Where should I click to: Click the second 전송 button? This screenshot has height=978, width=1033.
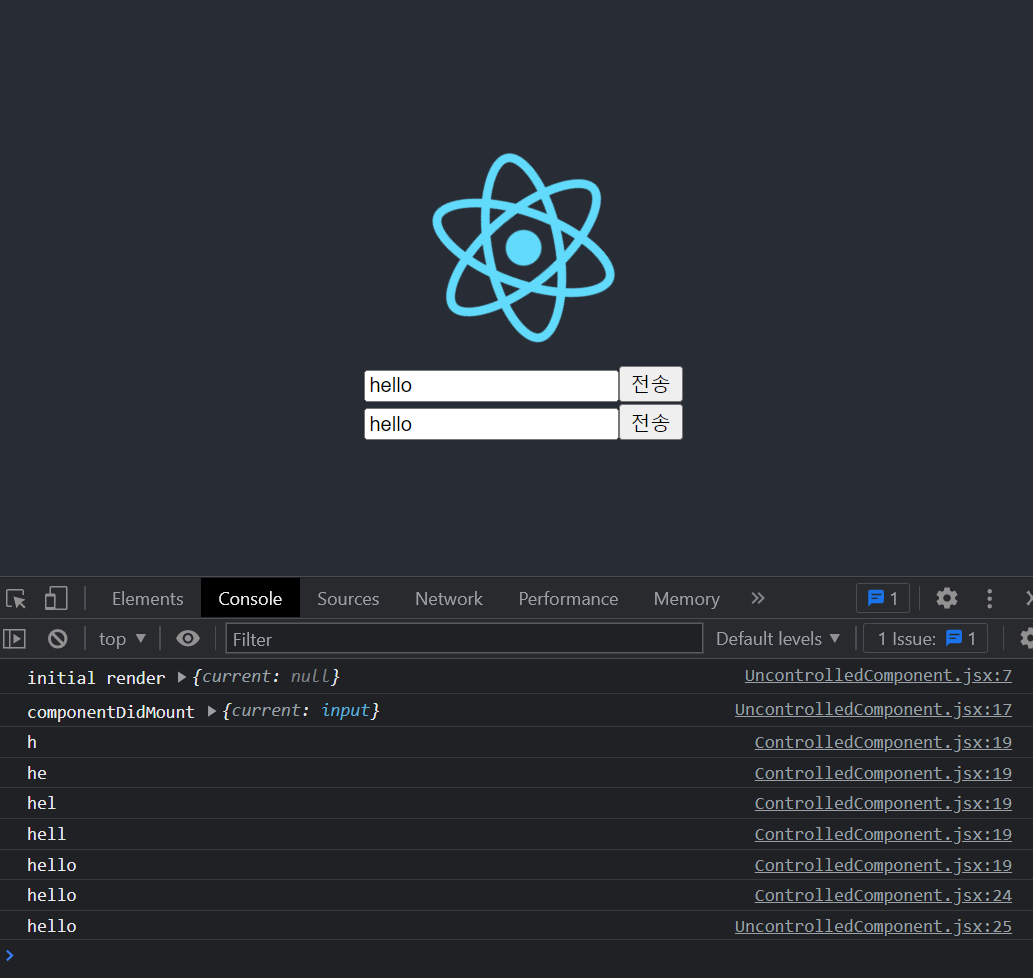(x=651, y=423)
